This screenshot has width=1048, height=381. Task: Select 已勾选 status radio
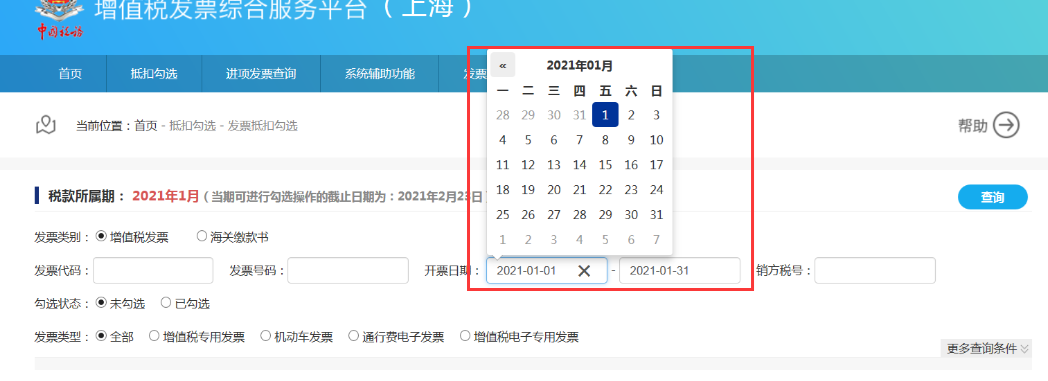click(x=166, y=303)
